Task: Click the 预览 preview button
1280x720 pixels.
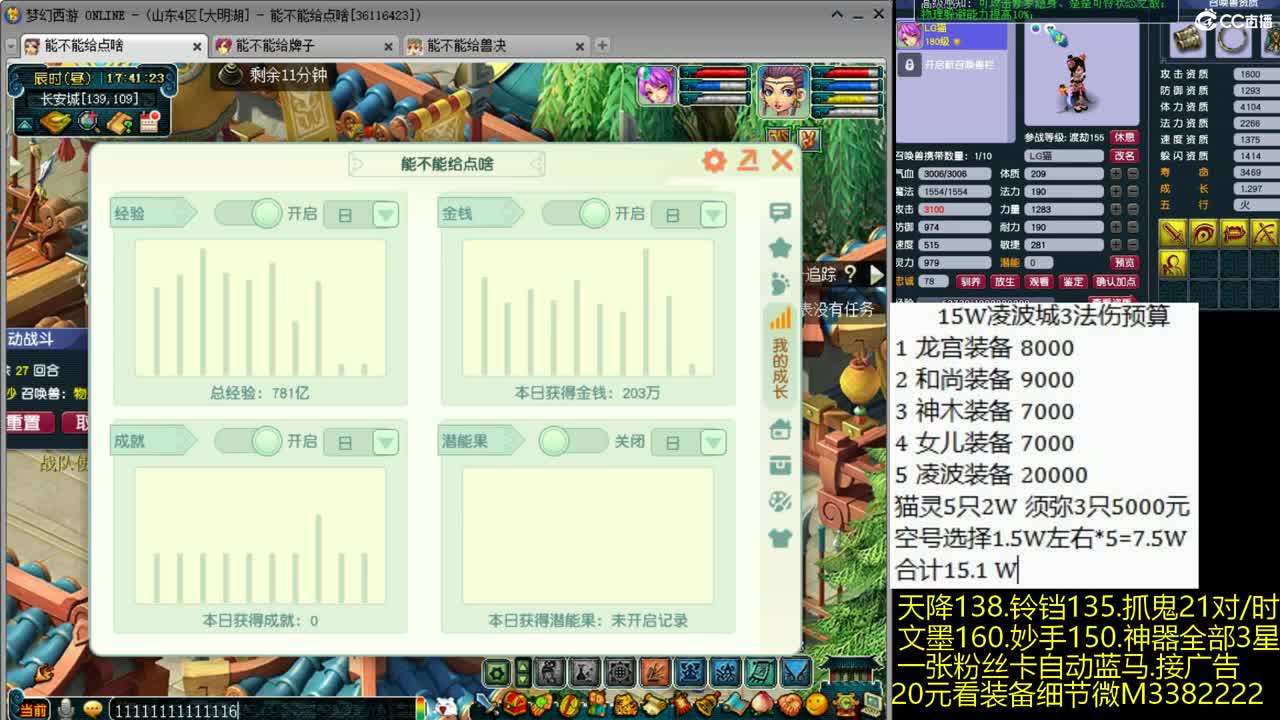Action: [1125, 263]
